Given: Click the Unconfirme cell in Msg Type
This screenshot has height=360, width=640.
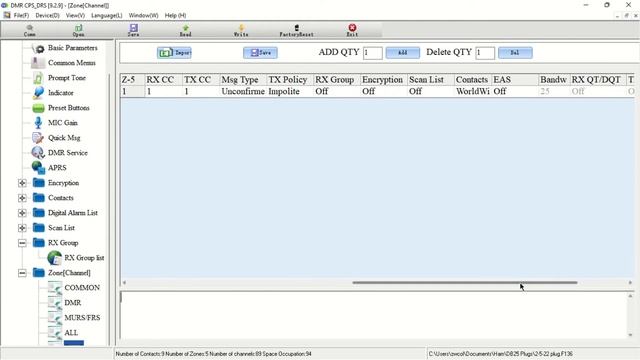Looking at the screenshot, I should click(243, 91).
